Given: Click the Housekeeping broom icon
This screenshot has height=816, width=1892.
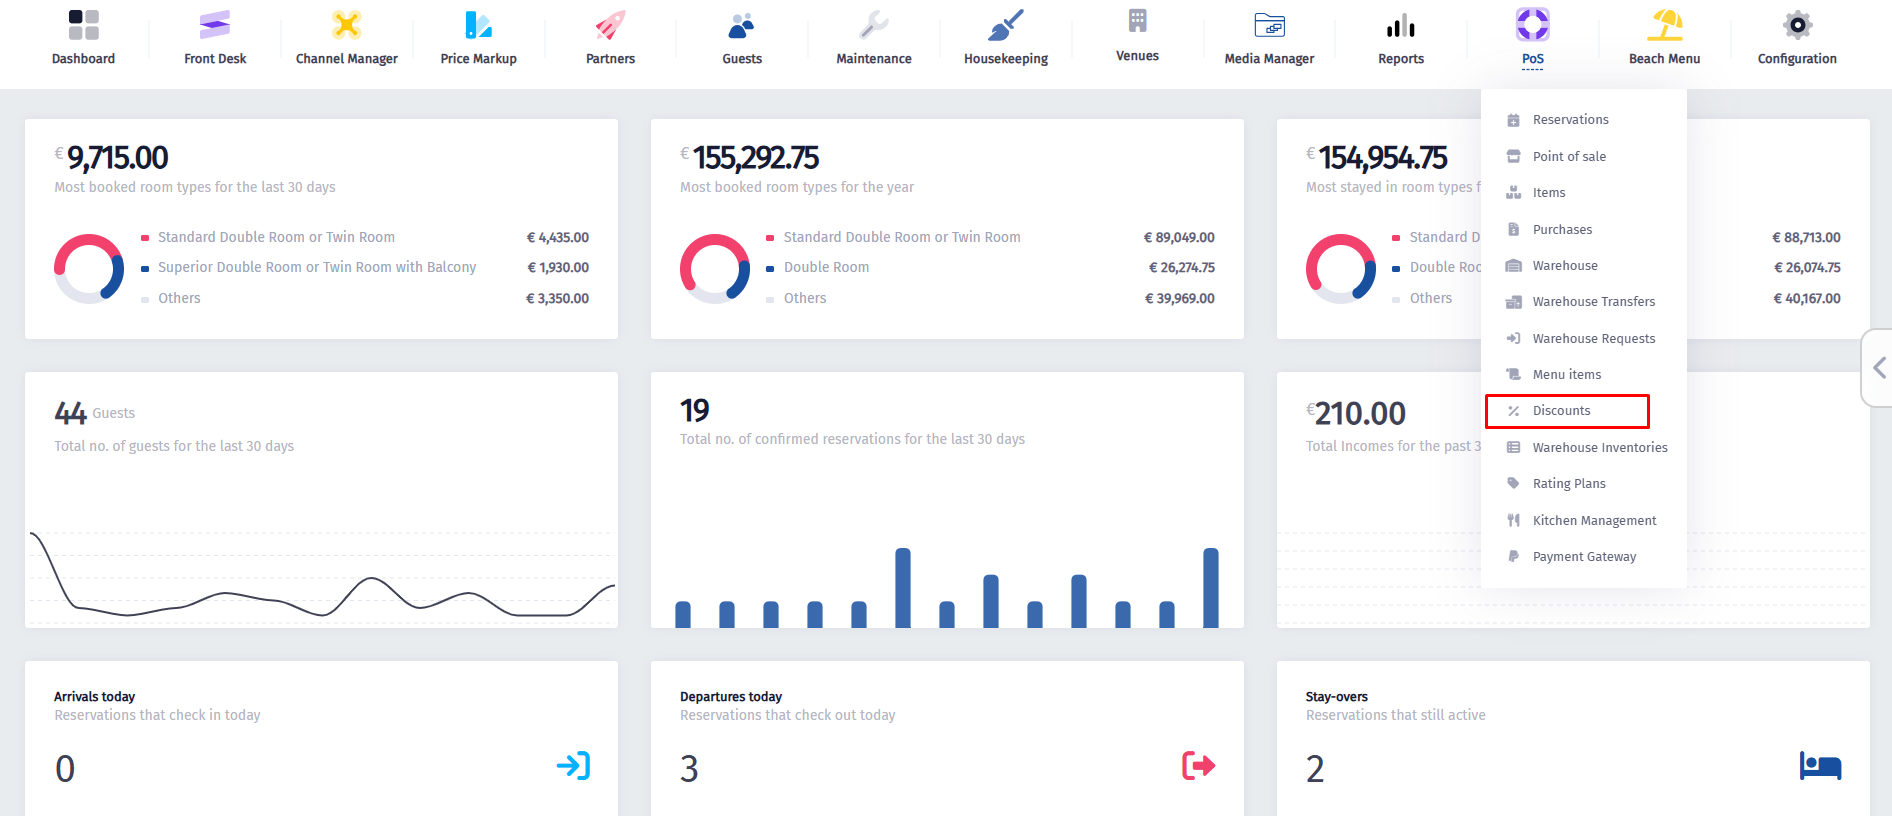Looking at the screenshot, I should coord(1005,25).
